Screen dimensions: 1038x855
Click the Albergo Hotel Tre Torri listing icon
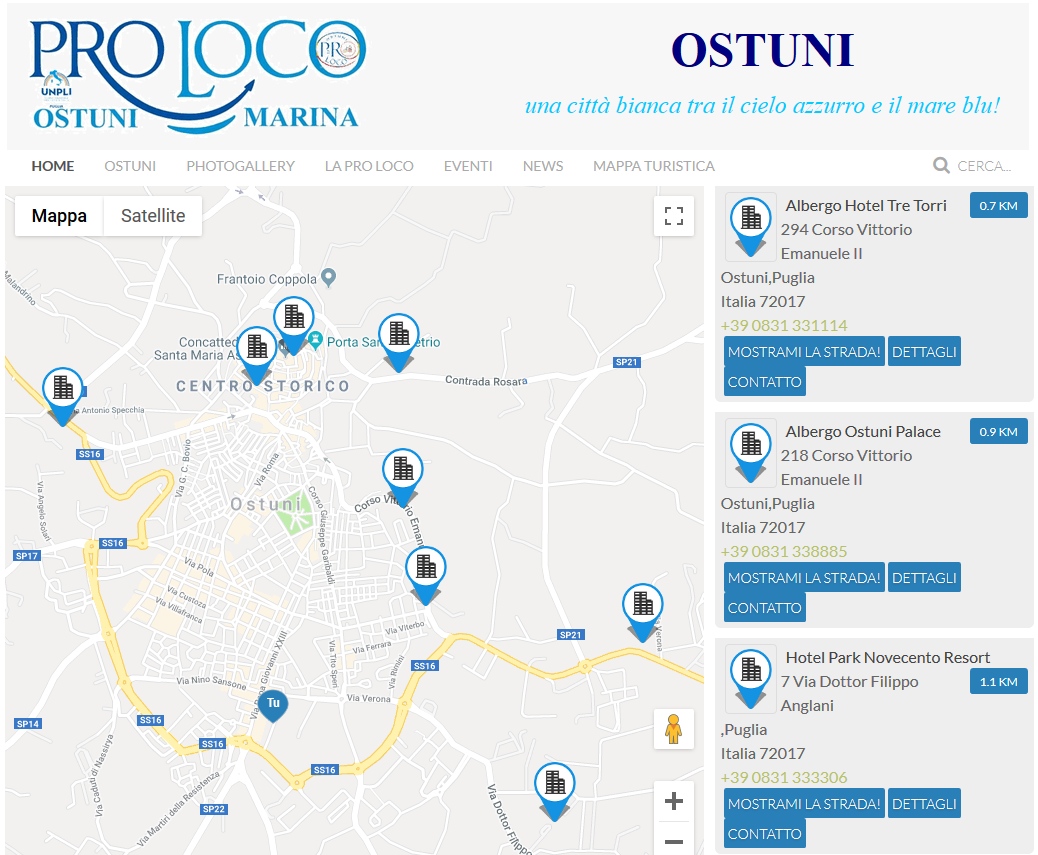click(x=751, y=226)
